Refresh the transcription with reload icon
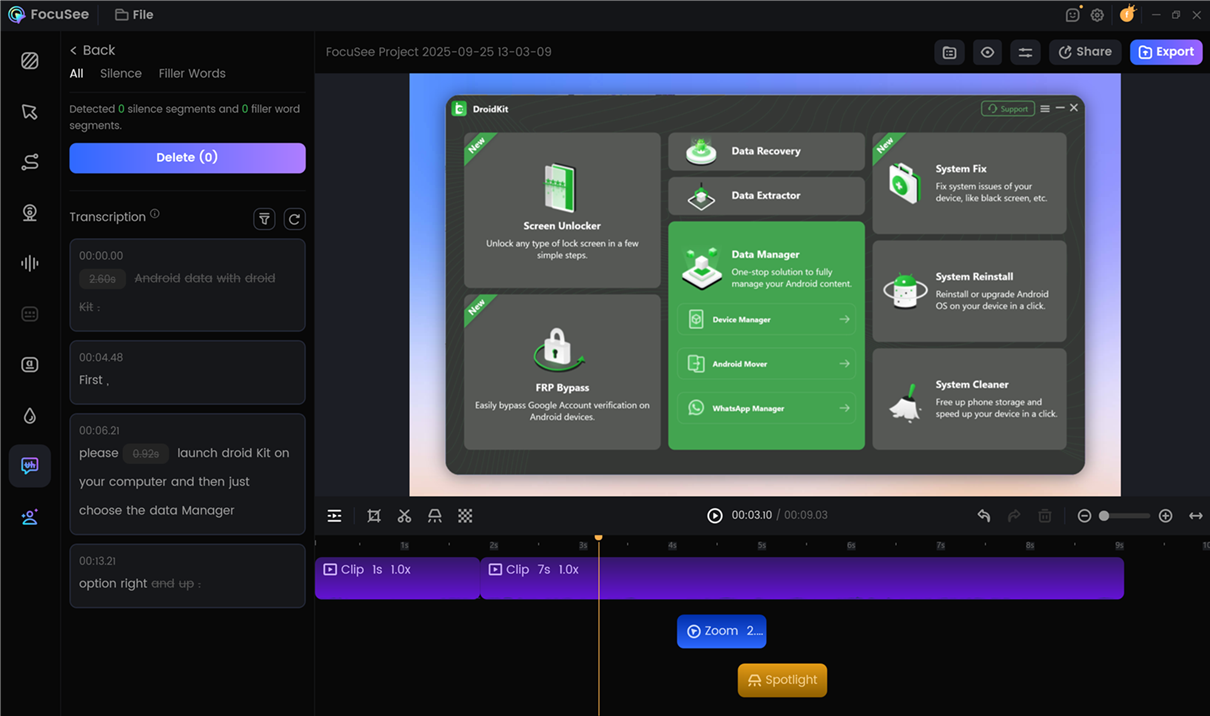 [x=294, y=219]
